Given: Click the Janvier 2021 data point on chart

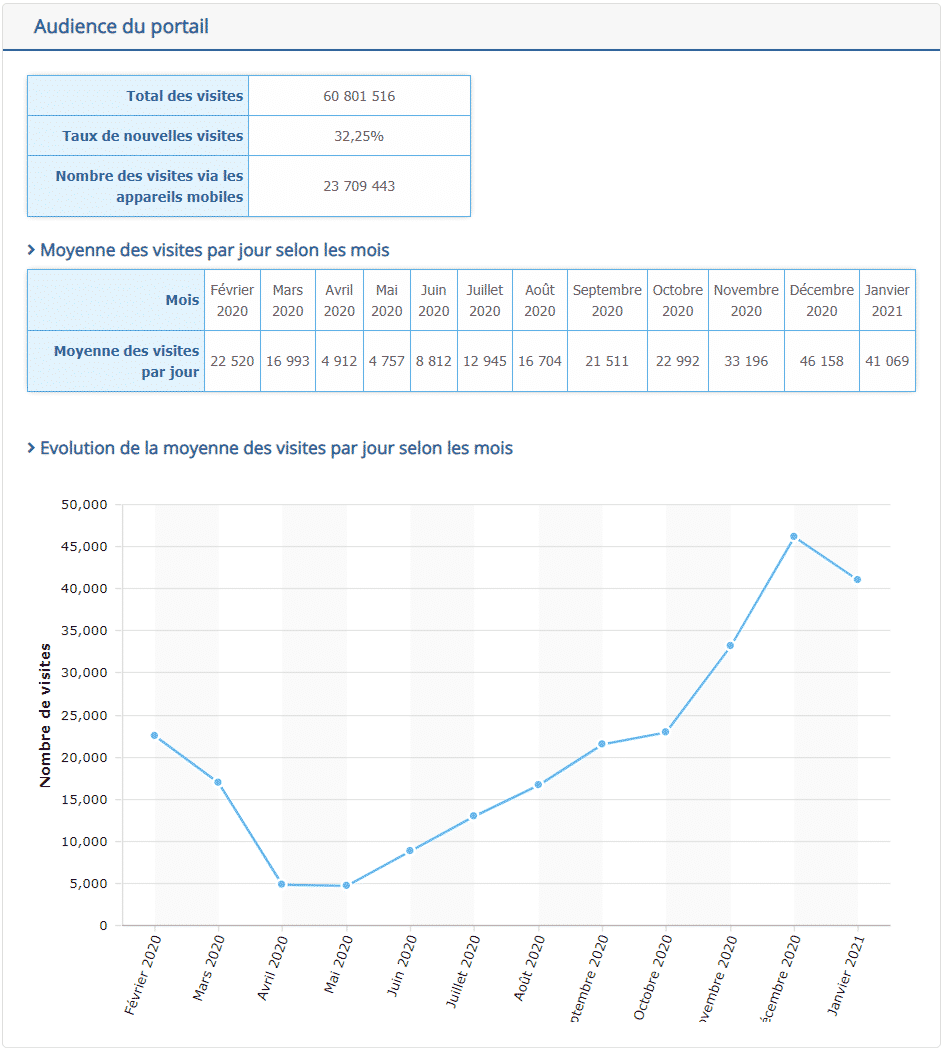Looking at the screenshot, I should click(x=857, y=579).
